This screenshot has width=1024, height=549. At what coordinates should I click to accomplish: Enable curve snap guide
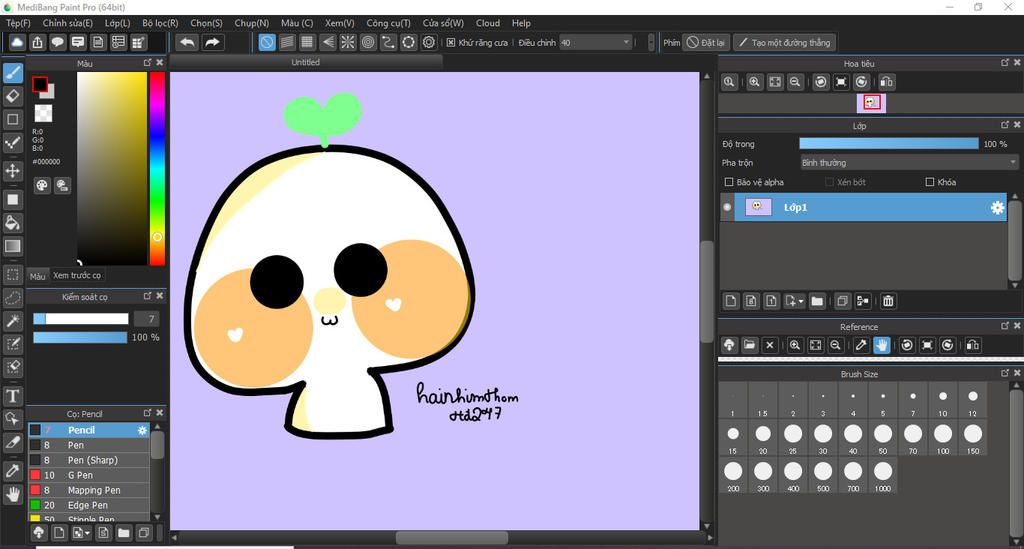pos(389,42)
